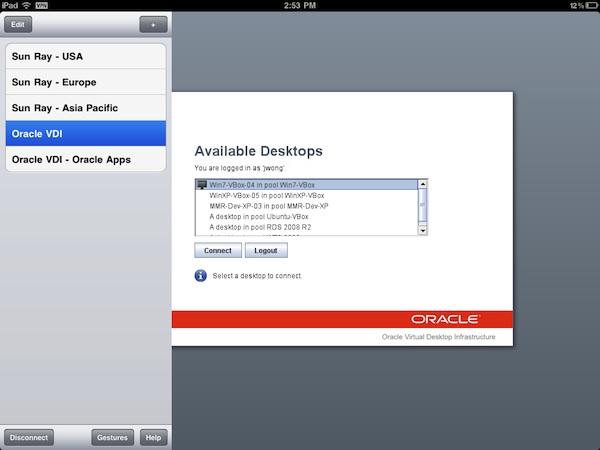Click the desktop list scroll up arrow
This screenshot has width=600, height=450.
tap(422, 184)
